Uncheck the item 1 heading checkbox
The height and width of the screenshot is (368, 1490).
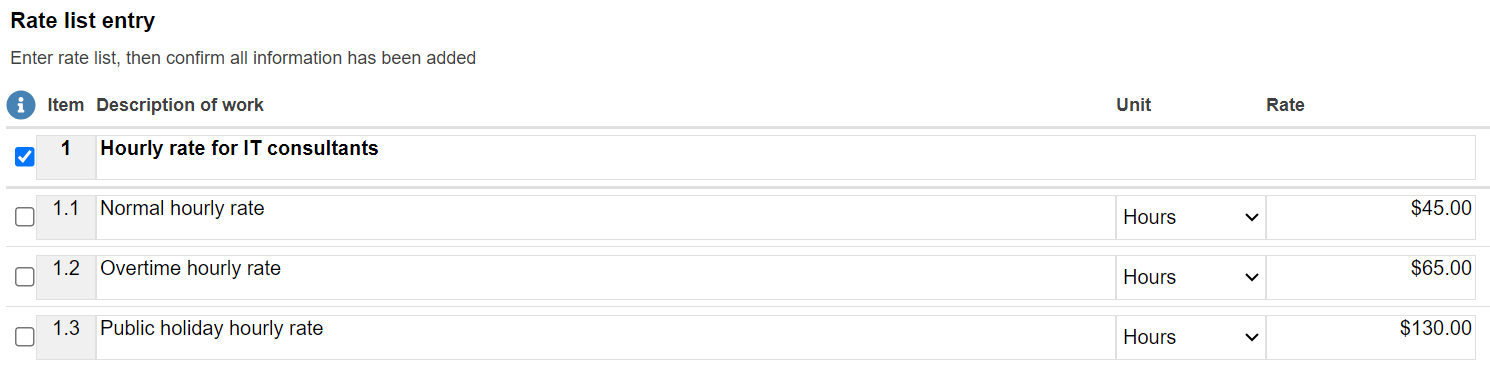(25, 157)
